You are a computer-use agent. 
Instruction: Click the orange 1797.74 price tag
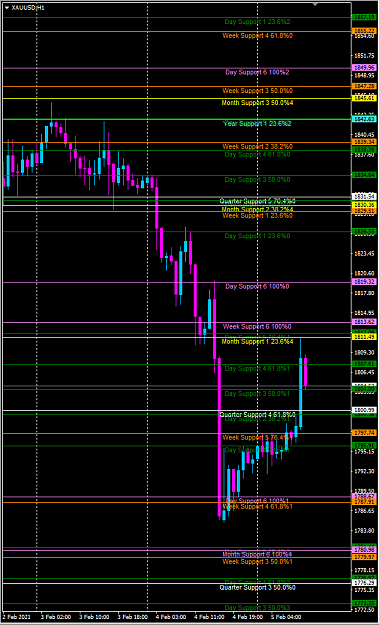click(363, 433)
